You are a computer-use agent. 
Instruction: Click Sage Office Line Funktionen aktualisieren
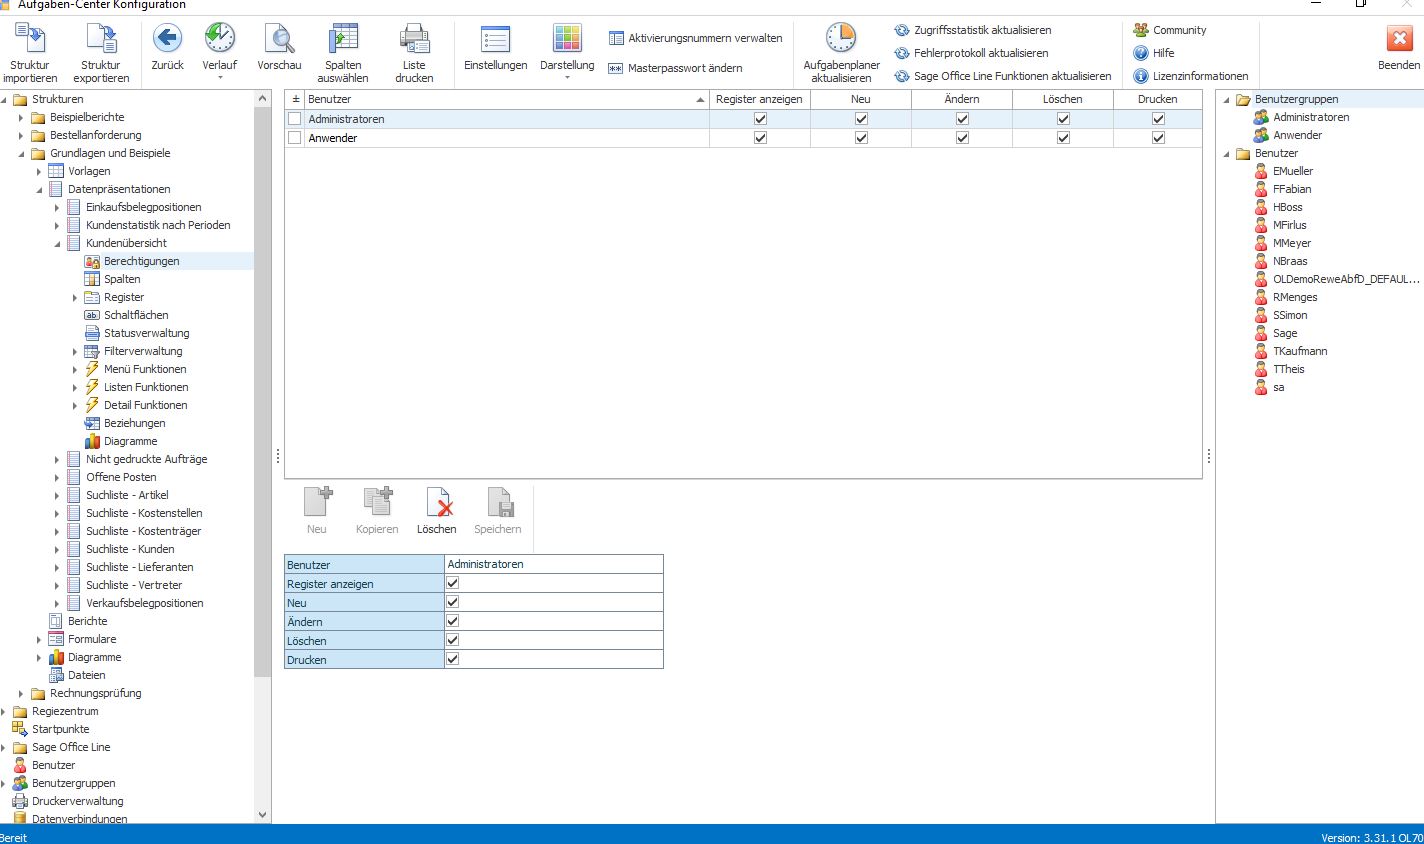1003,76
